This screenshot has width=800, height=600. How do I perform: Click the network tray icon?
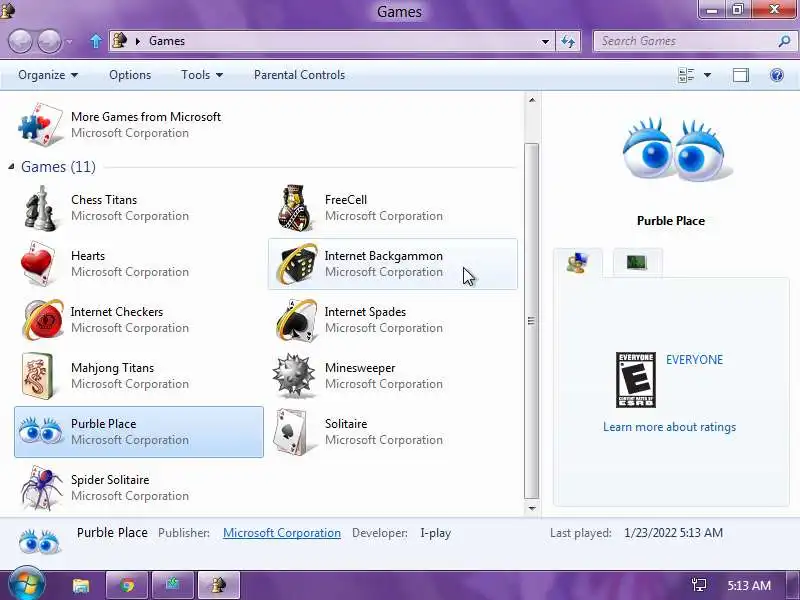698,585
